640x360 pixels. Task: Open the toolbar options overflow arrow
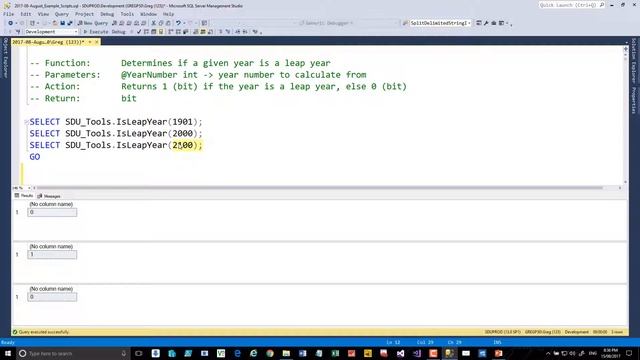tap(511, 24)
